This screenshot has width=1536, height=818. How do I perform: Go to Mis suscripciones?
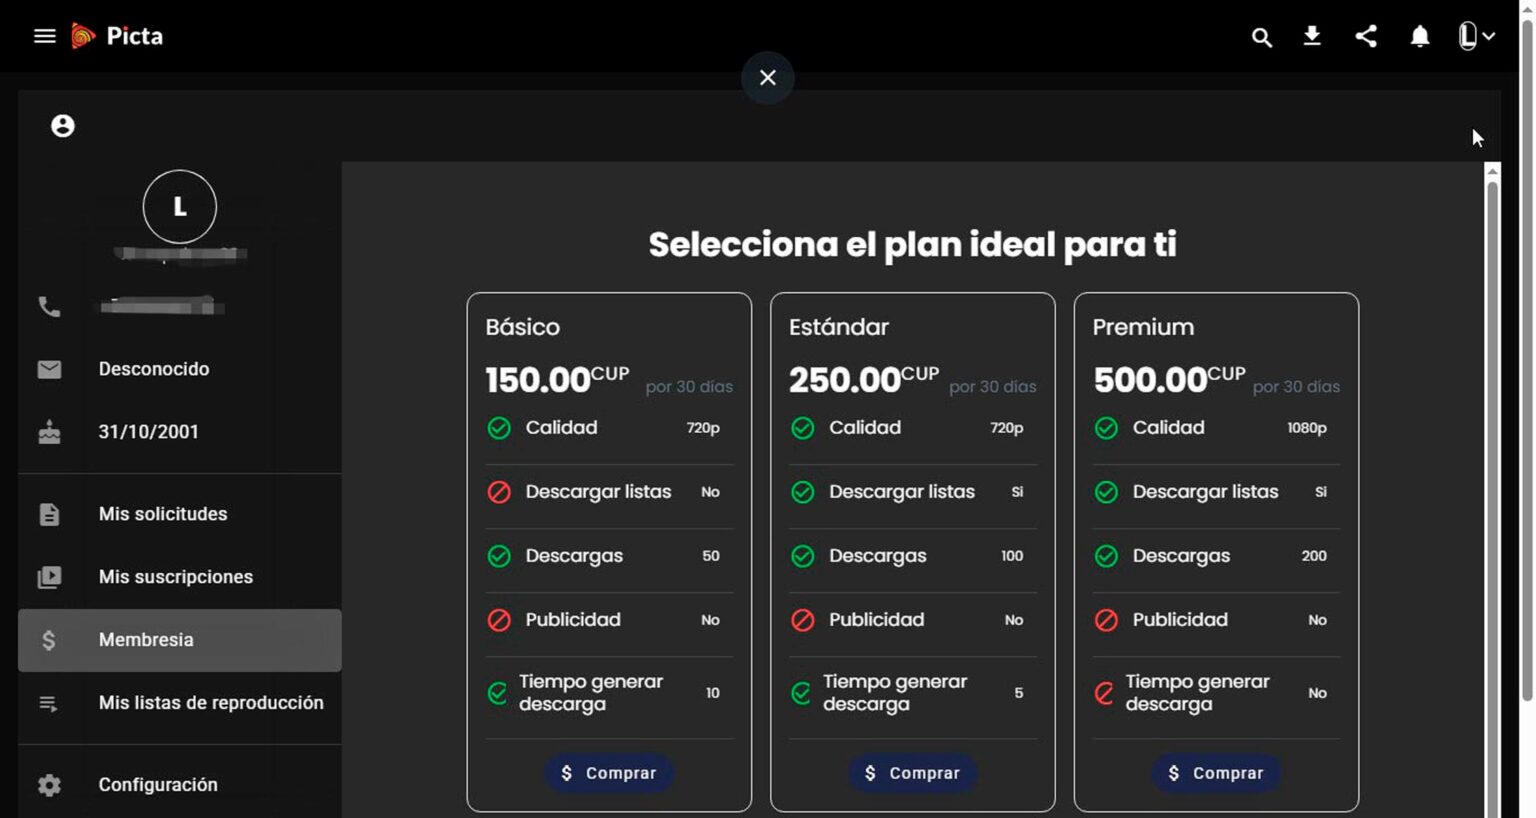[176, 577]
